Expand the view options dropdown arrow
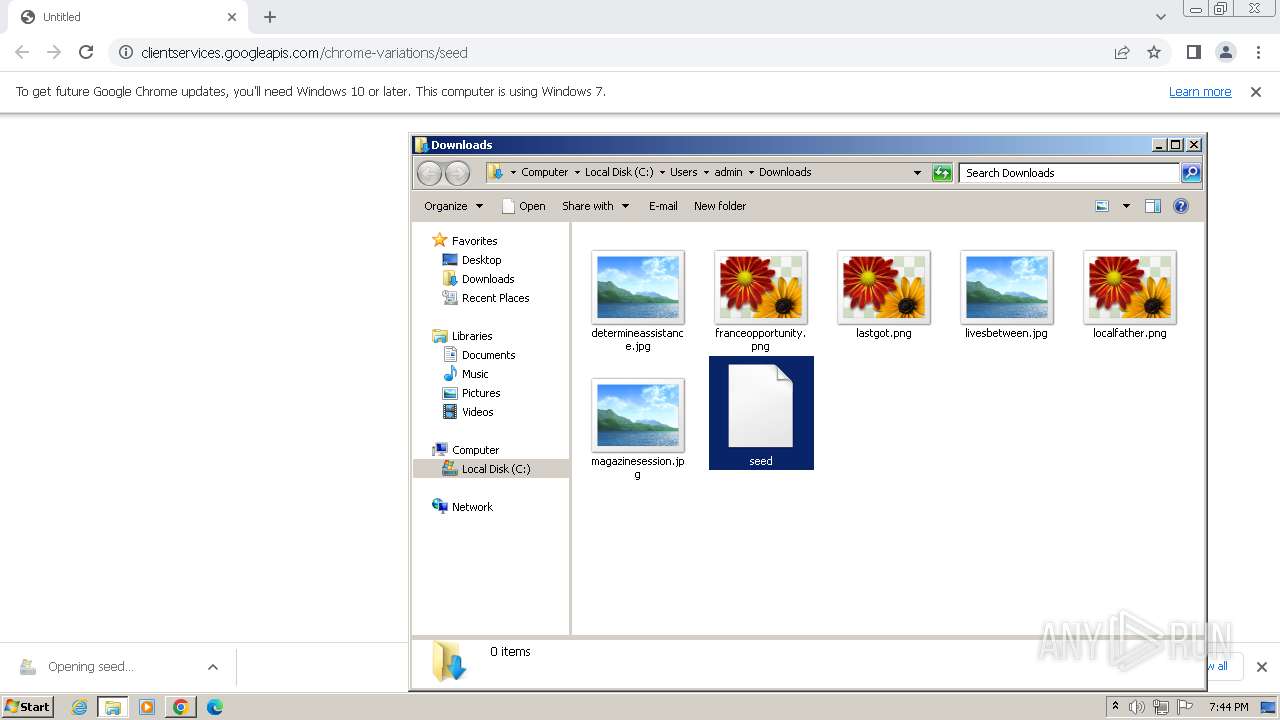 pyautogui.click(x=1126, y=206)
